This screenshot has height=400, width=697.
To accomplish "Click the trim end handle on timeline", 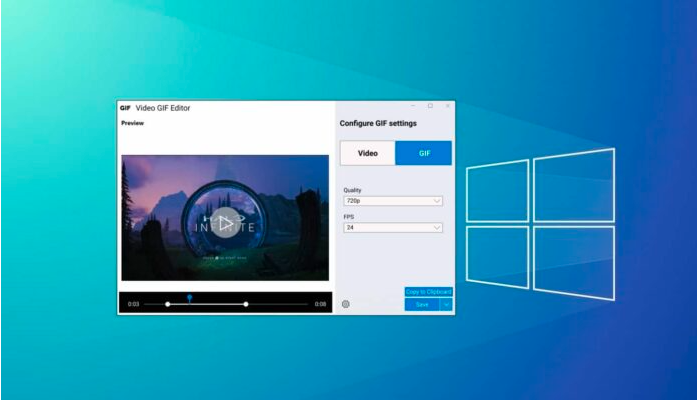I will (x=246, y=304).
